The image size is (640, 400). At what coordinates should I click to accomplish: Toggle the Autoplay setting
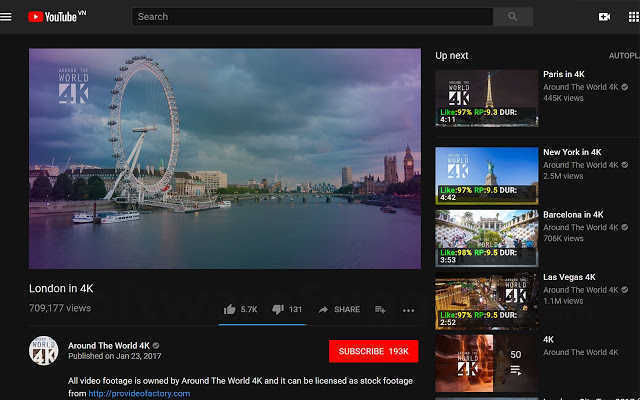pyautogui.click(x=624, y=56)
